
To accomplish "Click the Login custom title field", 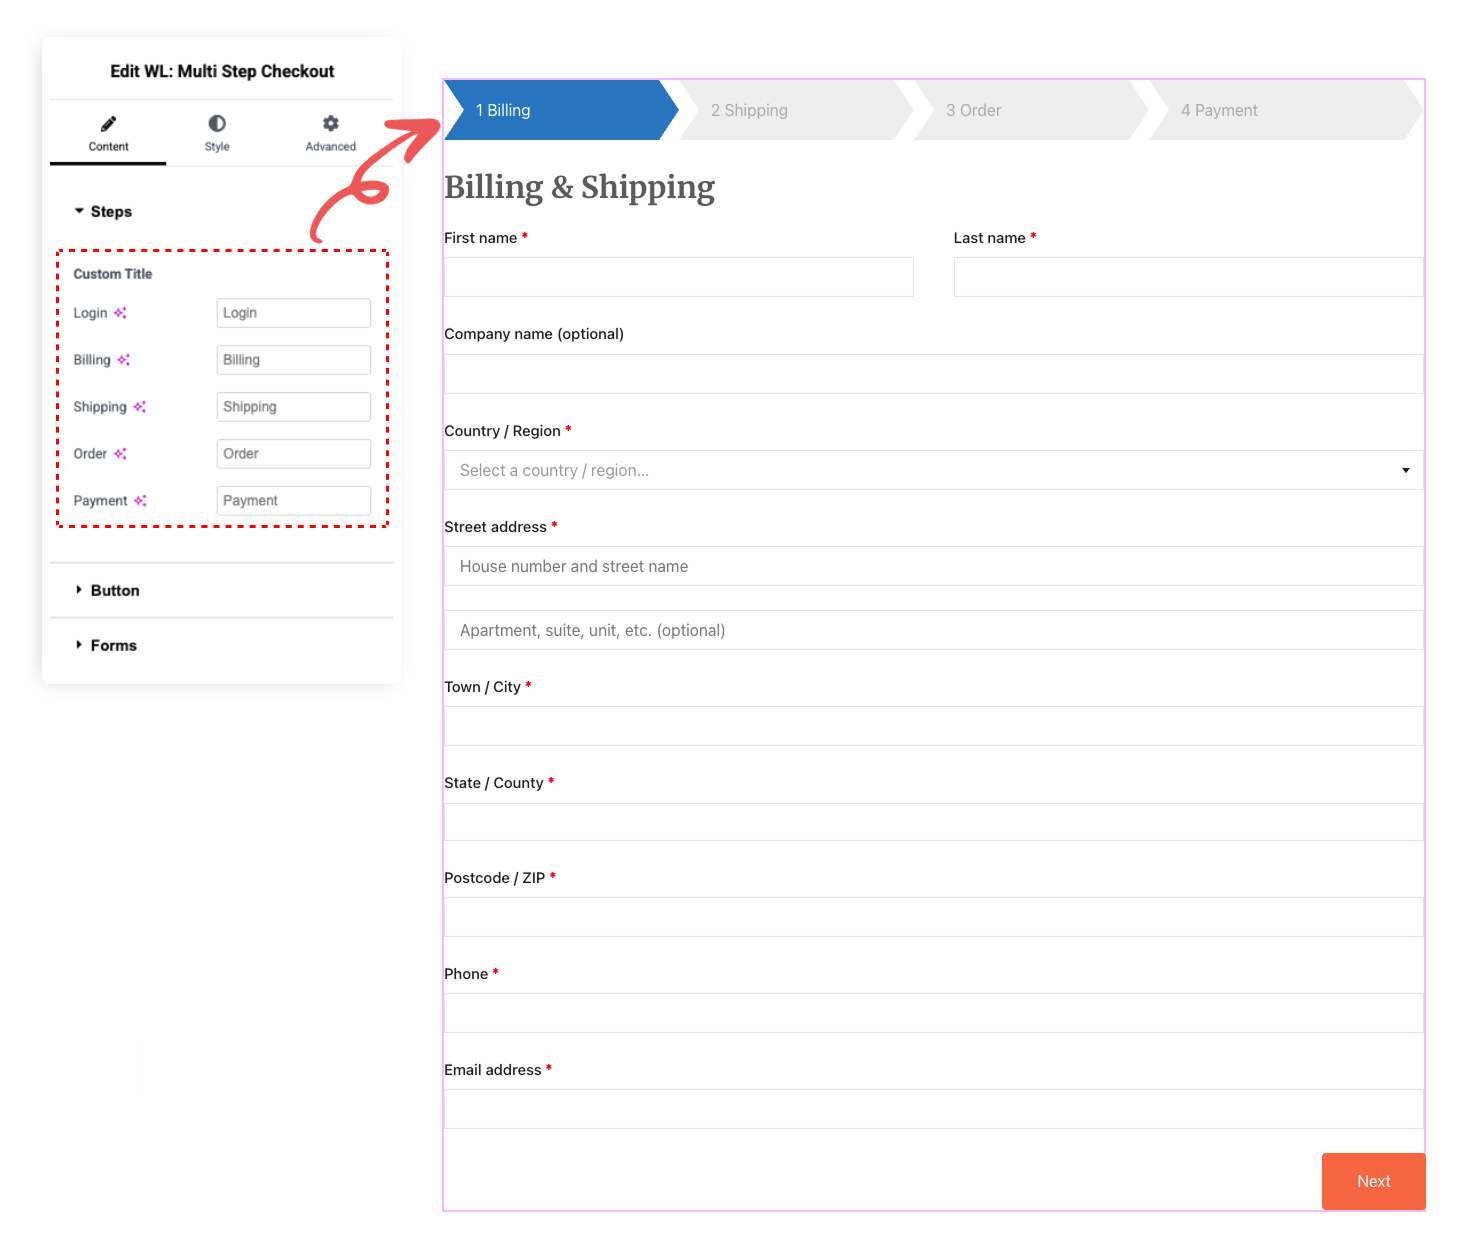I will 293,312.
